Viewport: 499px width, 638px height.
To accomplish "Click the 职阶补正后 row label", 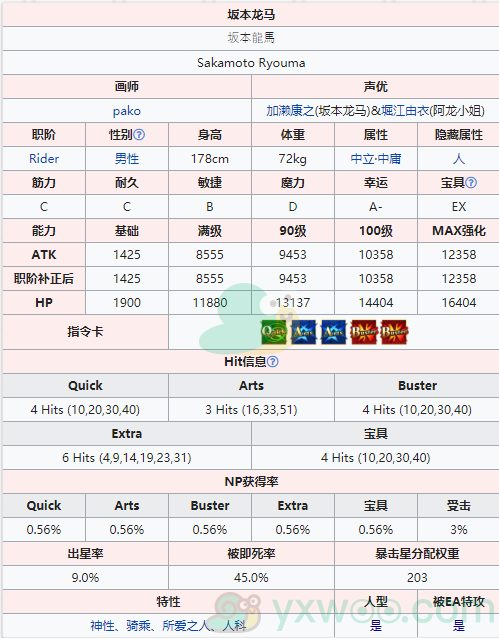I will click(x=44, y=279).
